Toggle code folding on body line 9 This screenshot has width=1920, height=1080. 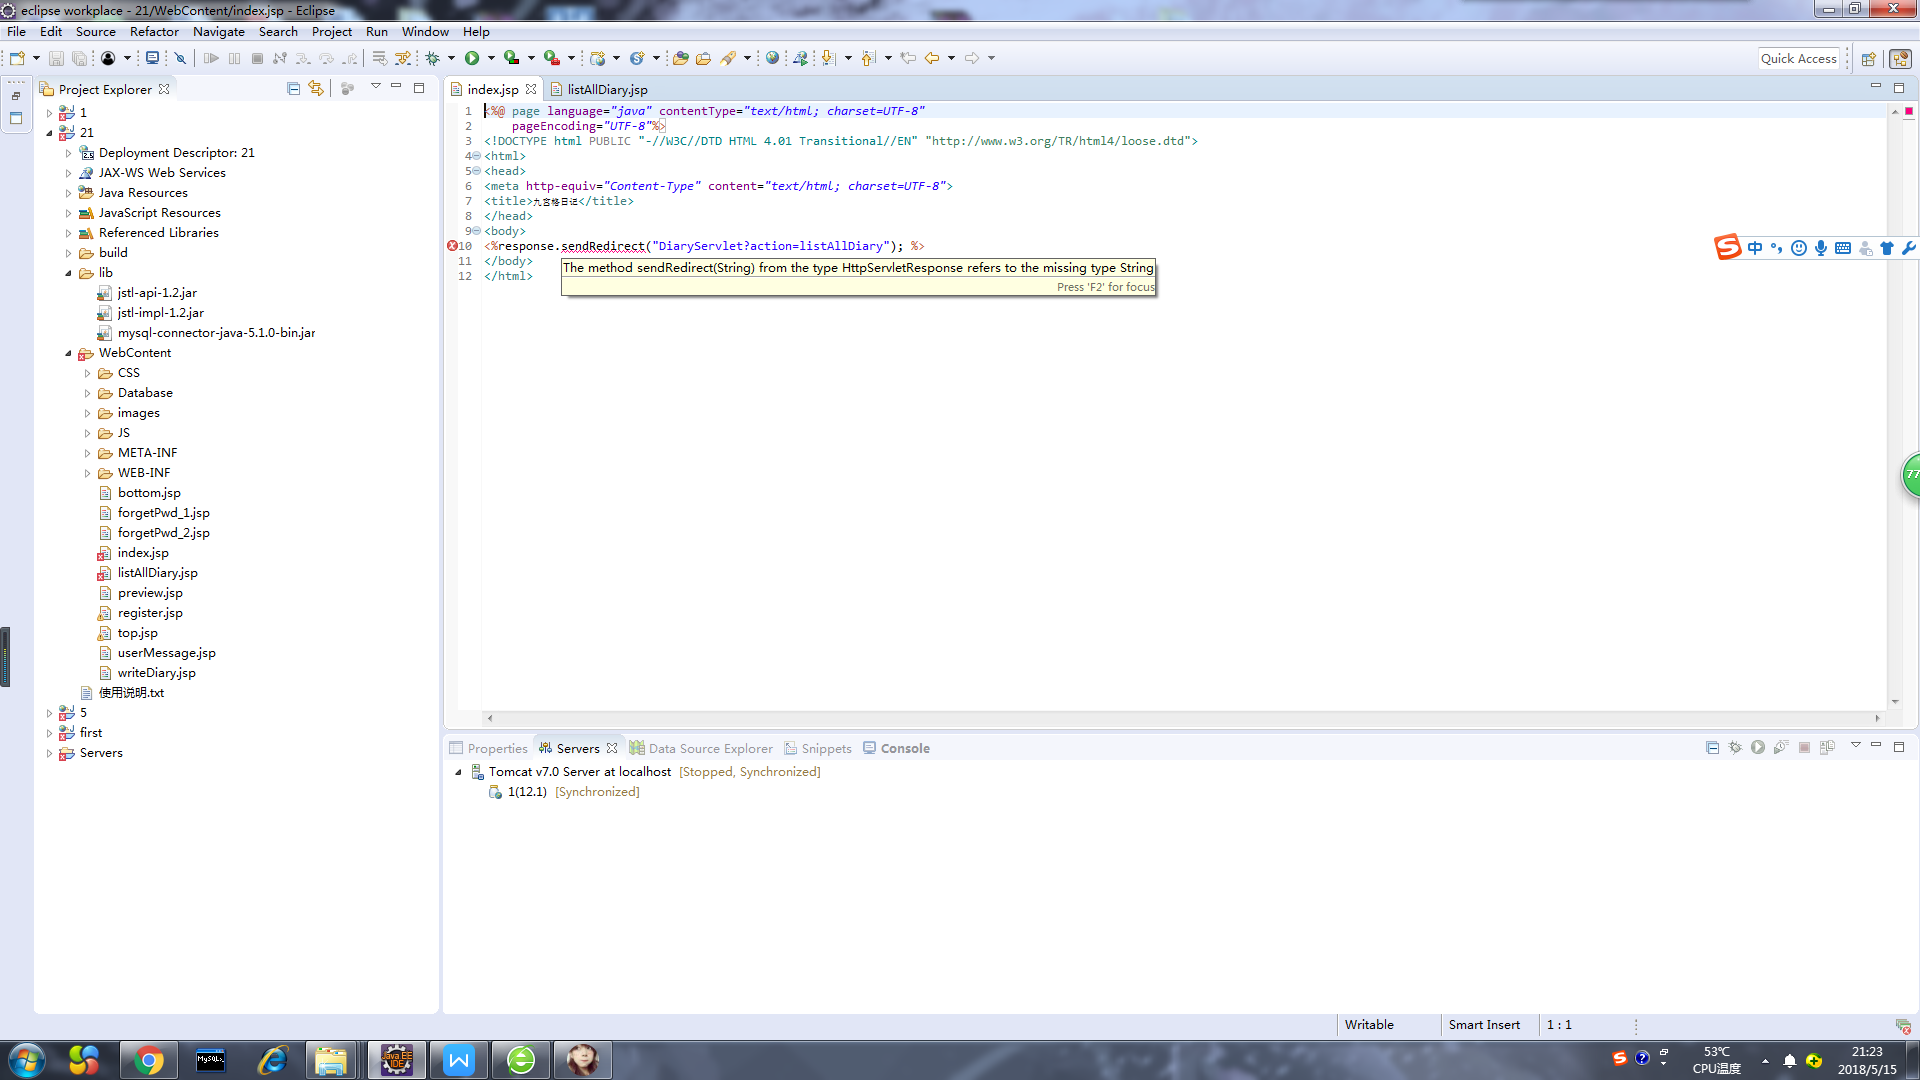tap(476, 231)
